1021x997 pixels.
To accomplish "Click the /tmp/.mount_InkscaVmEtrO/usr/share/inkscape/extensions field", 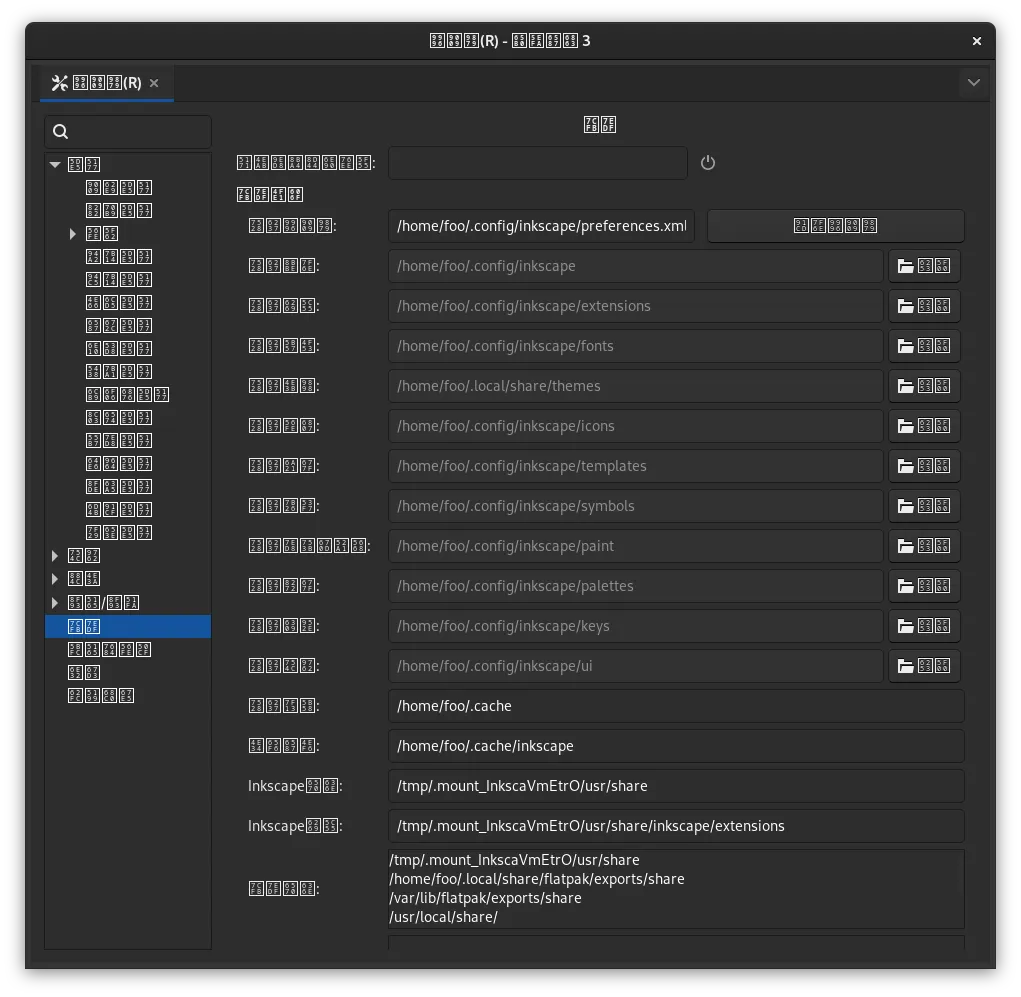I will click(x=676, y=826).
